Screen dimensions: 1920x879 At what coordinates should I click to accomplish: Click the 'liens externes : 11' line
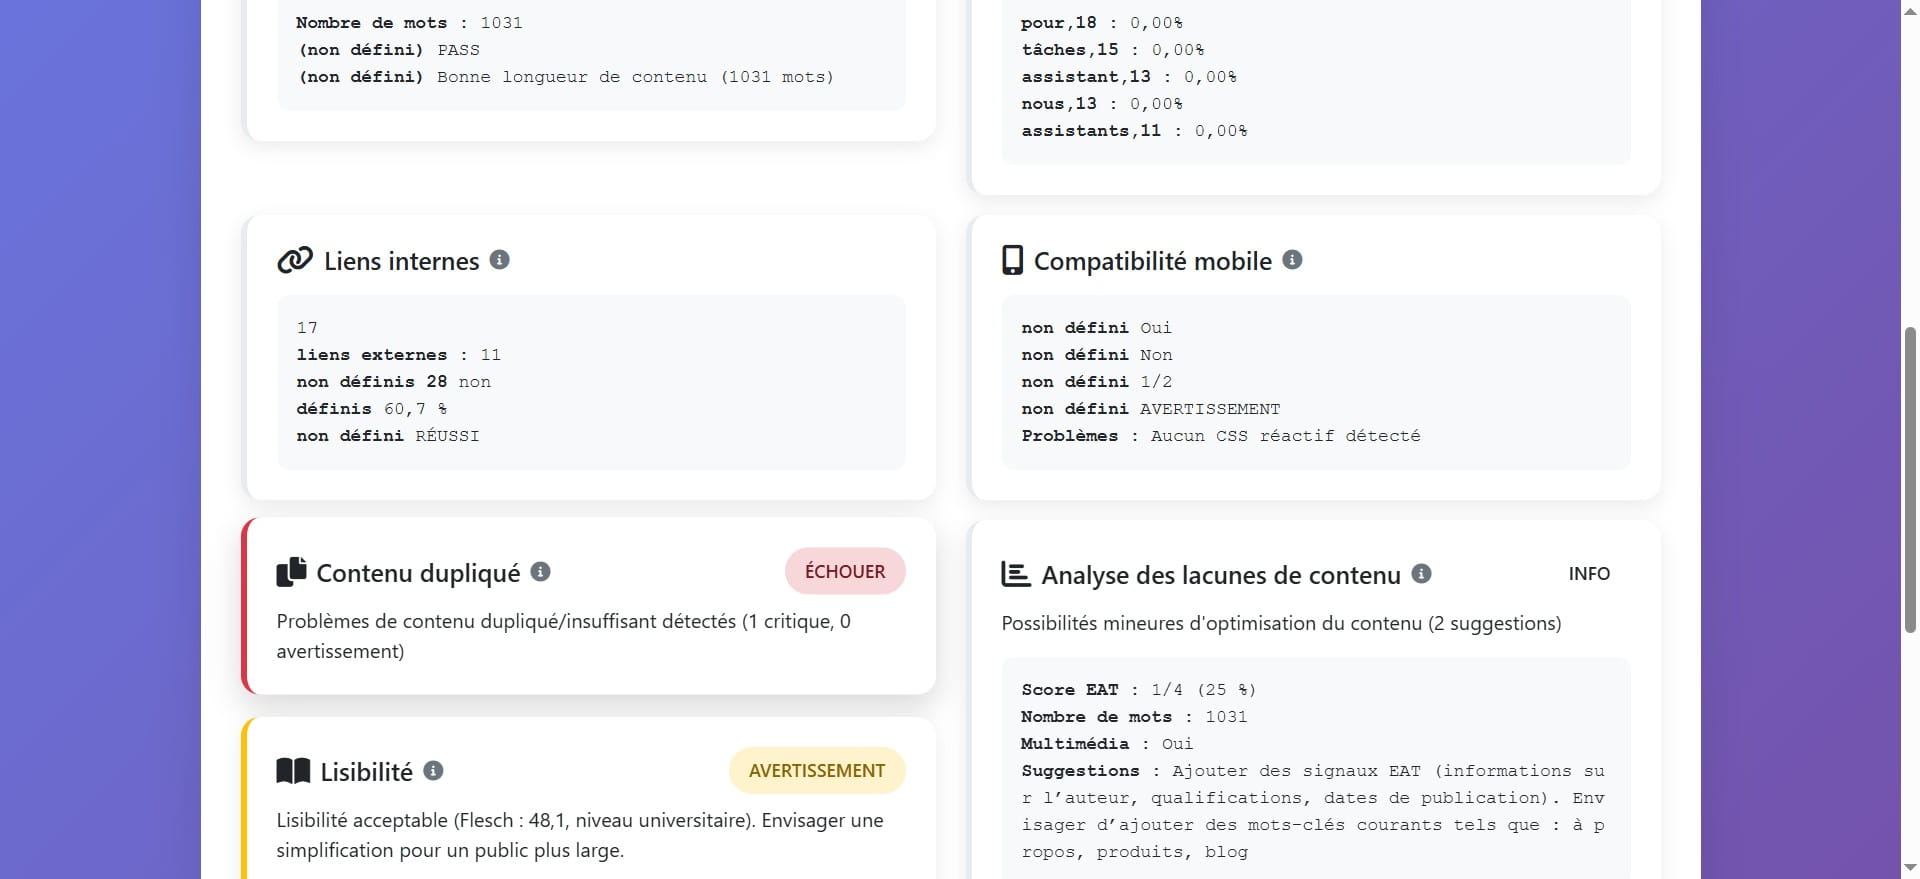point(399,354)
